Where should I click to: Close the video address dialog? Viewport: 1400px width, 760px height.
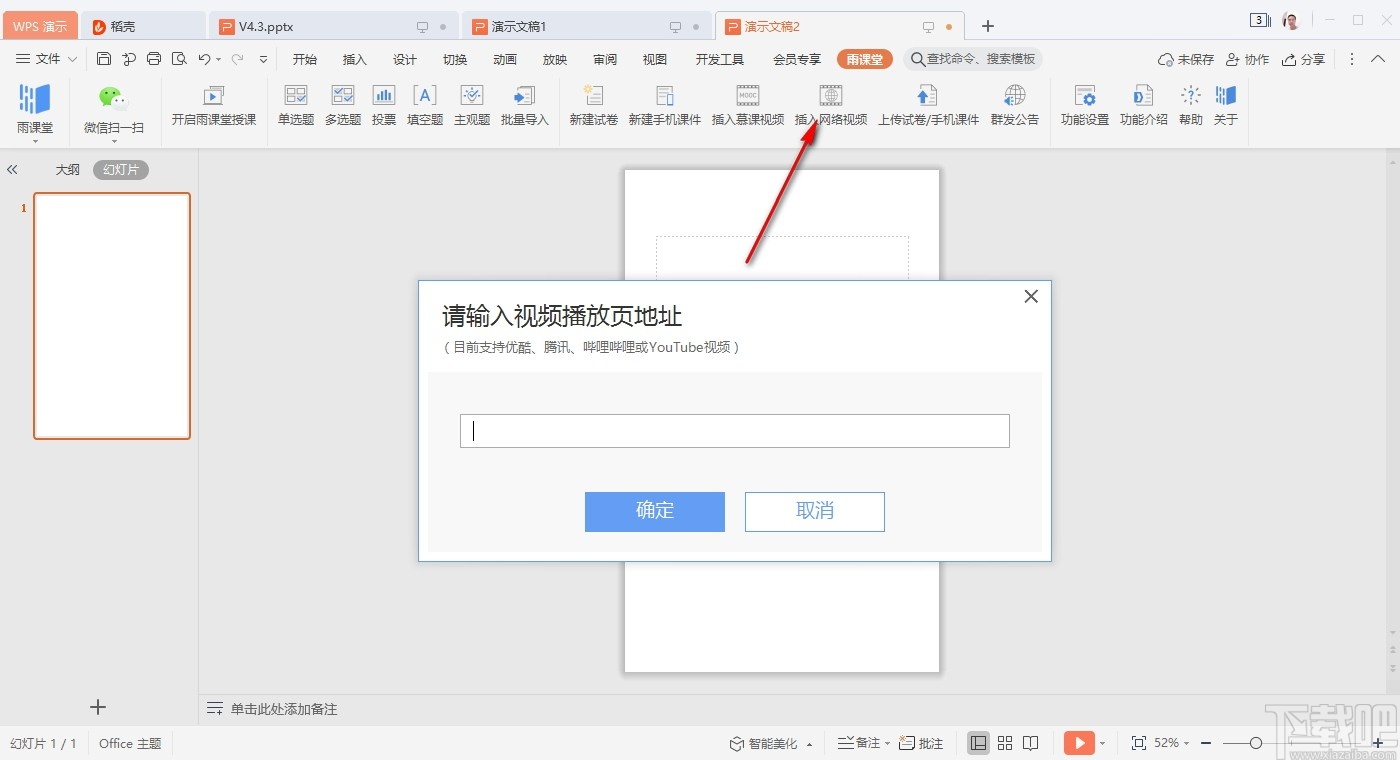[x=1031, y=296]
